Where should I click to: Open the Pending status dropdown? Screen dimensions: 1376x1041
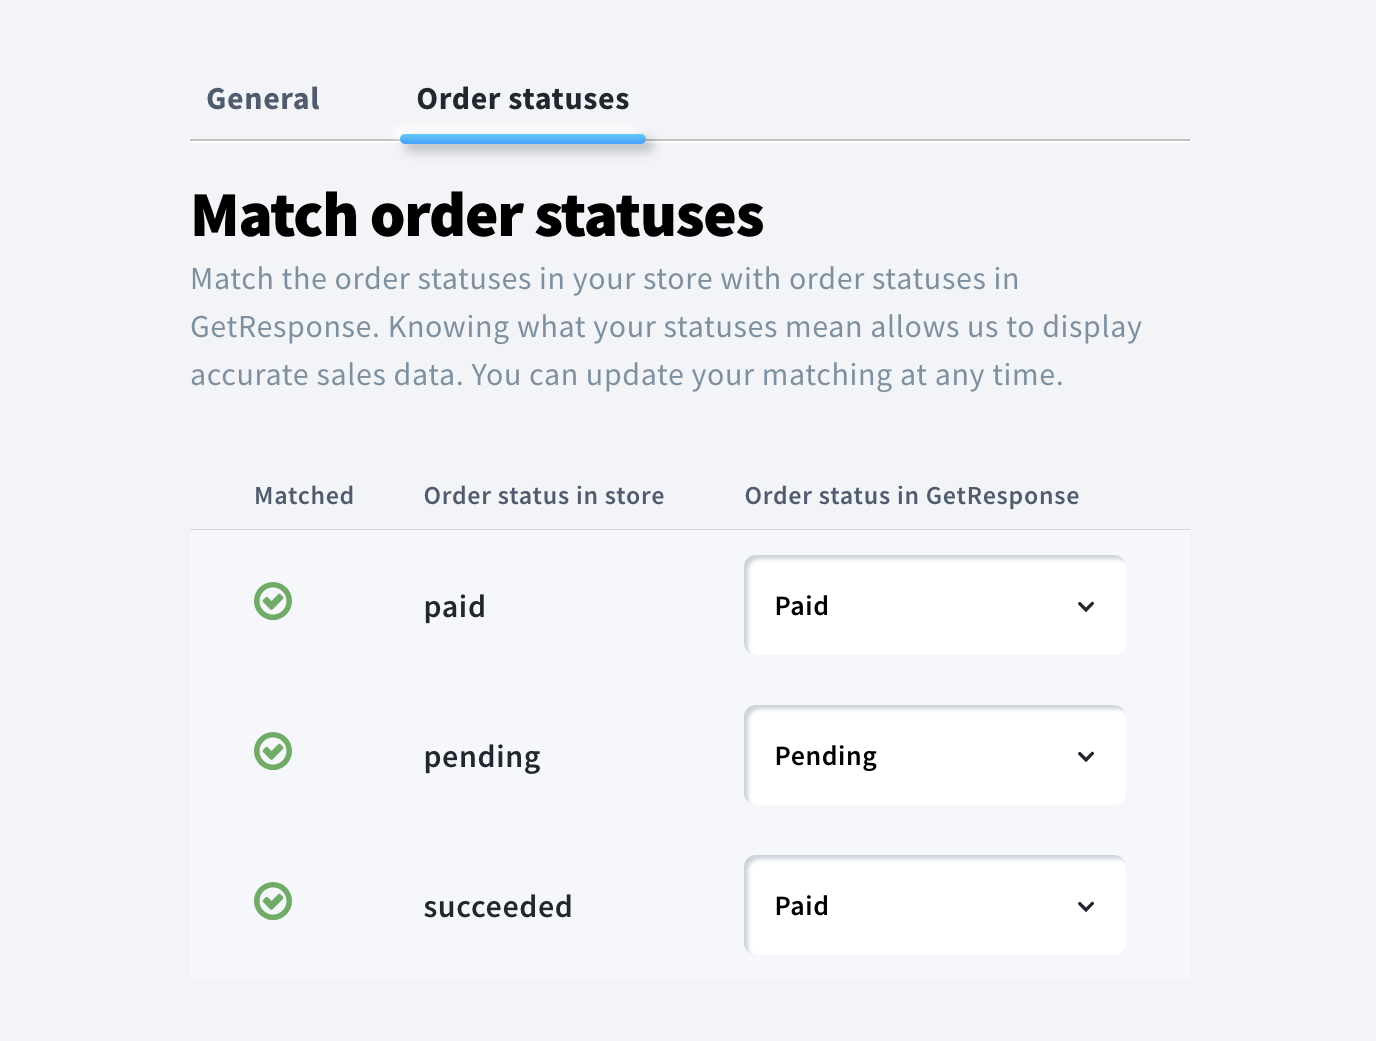(x=934, y=756)
